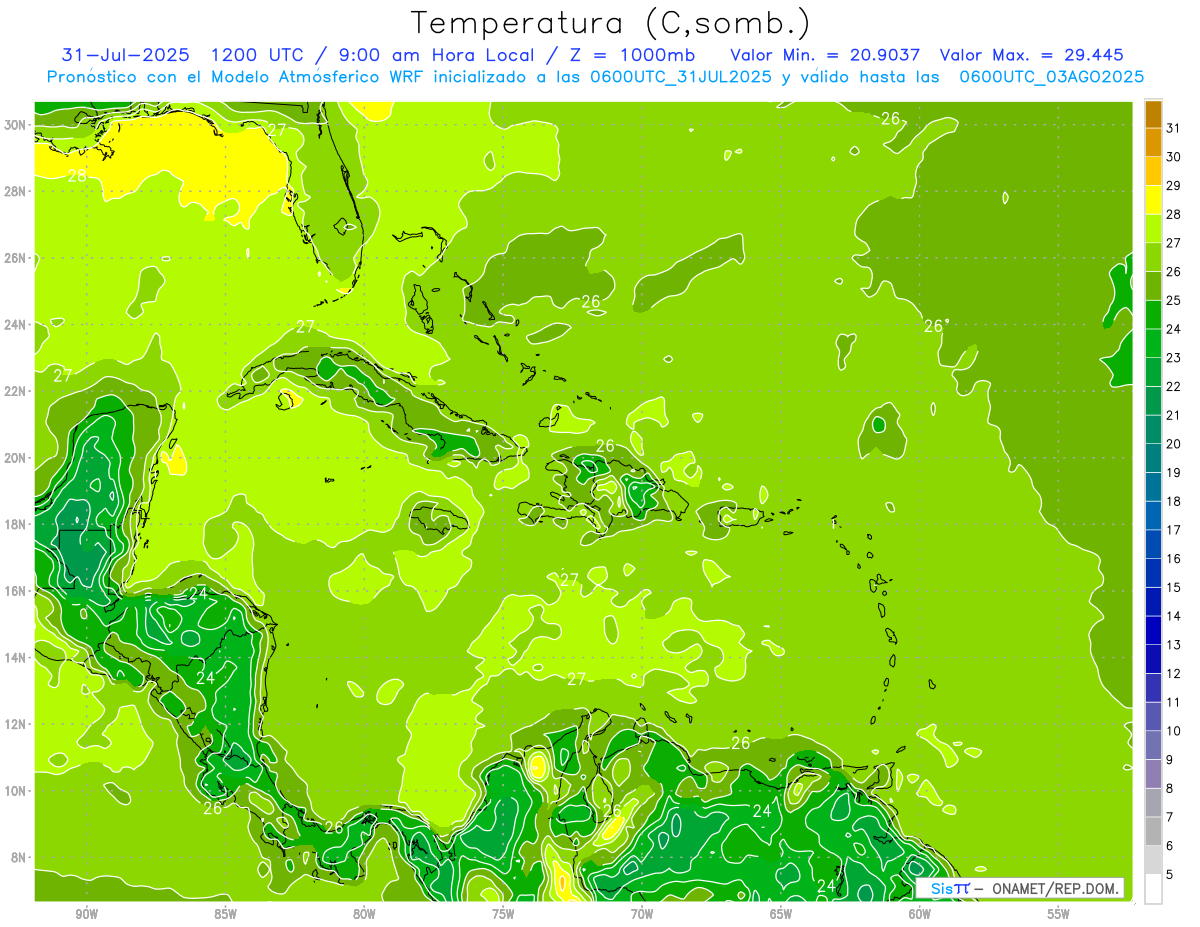Click the 'Valor Max. = 29.445' text
The width and height of the screenshot is (1200, 927).
point(1032,55)
